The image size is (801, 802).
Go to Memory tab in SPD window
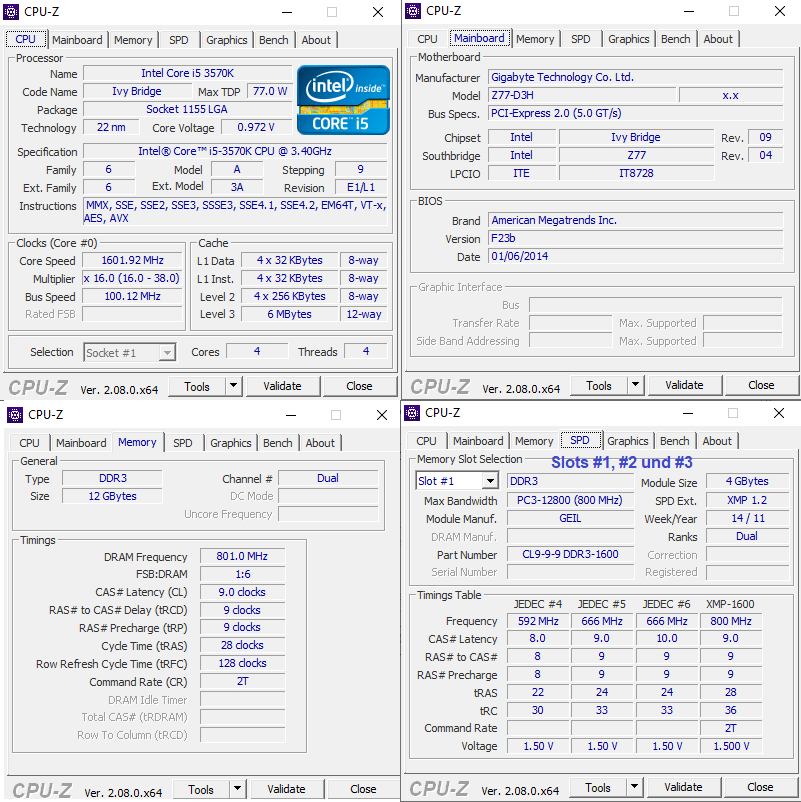click(x=534, y=441)
